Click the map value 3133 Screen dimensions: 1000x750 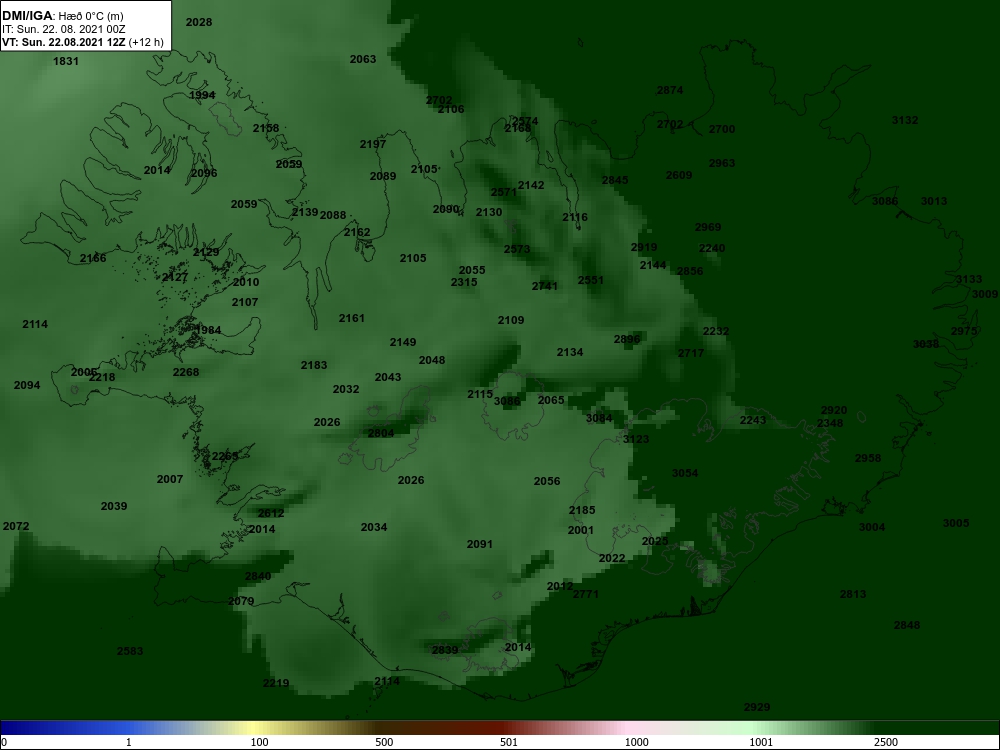pos(969,279)
